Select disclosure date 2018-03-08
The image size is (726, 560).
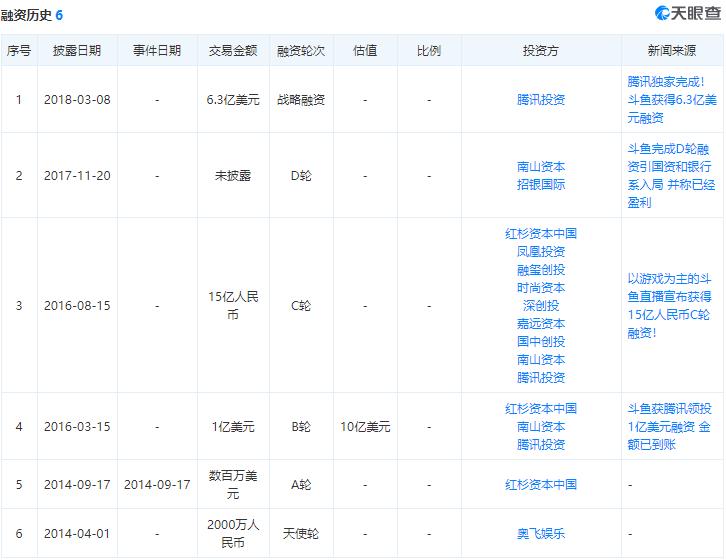coord(77,100)
